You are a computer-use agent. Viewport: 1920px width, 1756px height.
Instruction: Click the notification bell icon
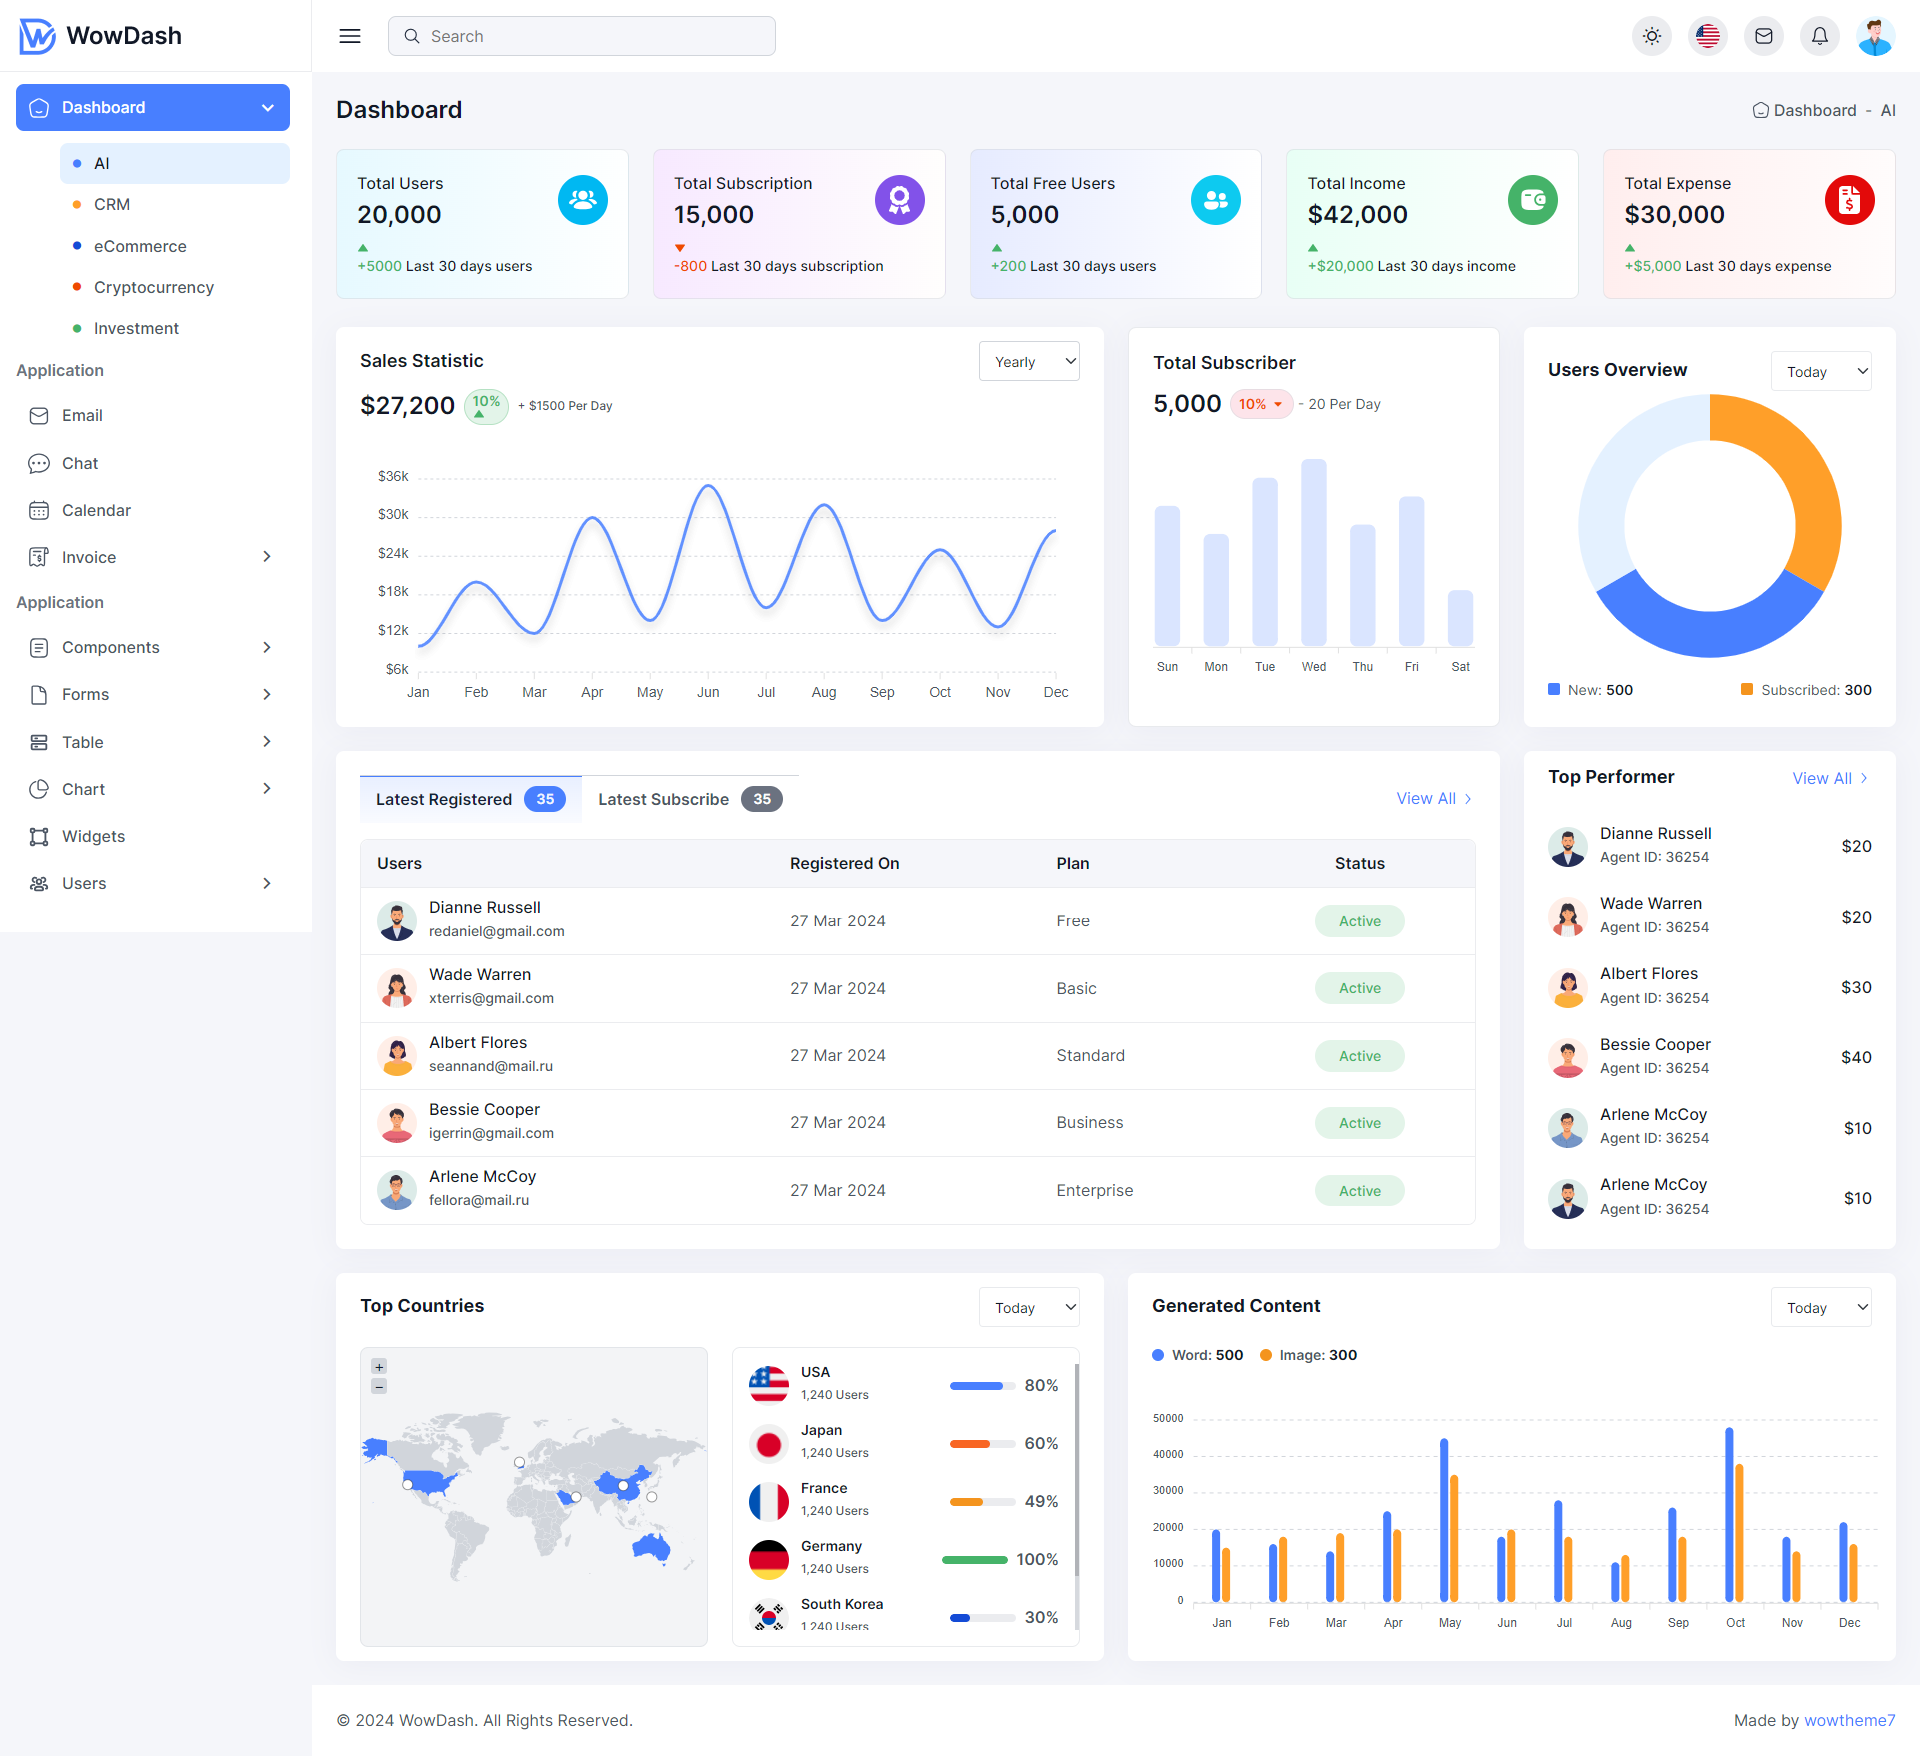(x=1820, y=35)
